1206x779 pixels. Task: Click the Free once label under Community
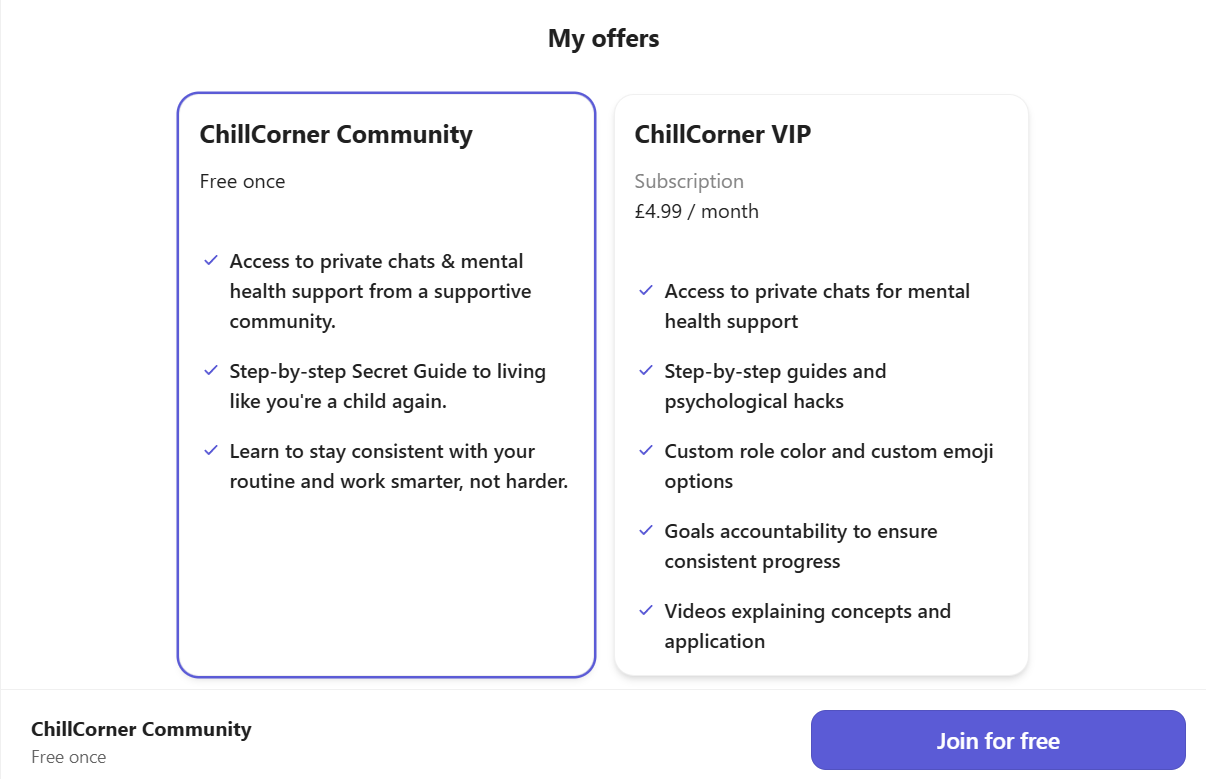[242, 181]
